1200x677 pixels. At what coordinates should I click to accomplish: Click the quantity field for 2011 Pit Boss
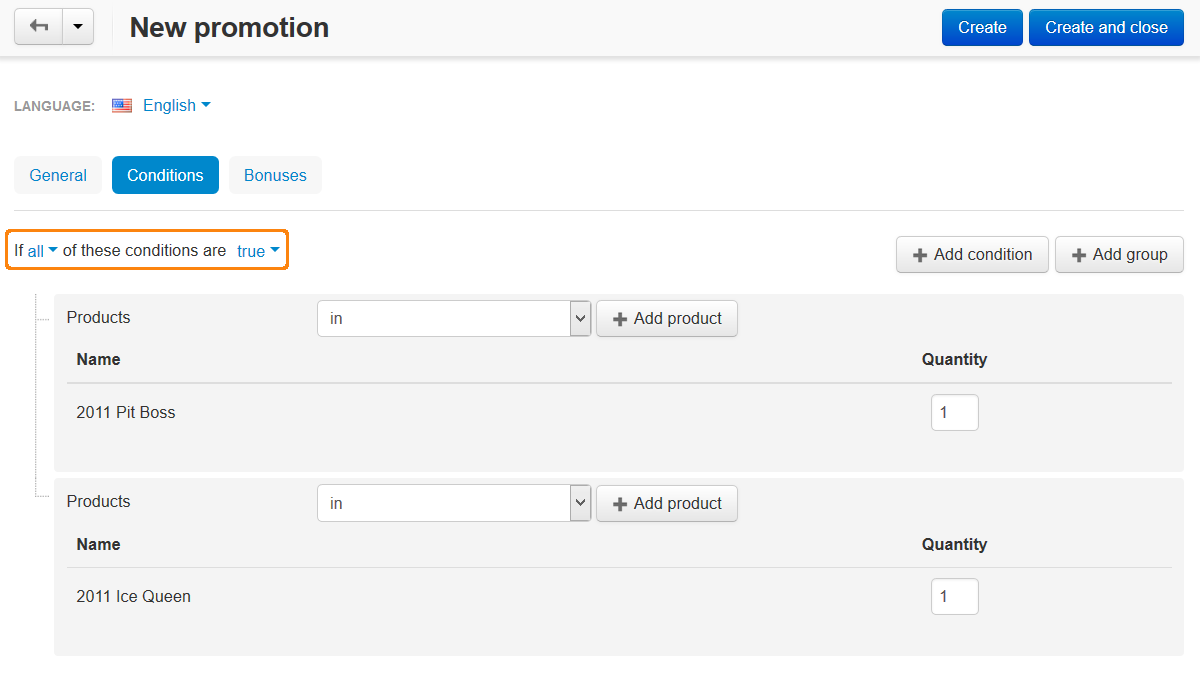coord(954,412)
